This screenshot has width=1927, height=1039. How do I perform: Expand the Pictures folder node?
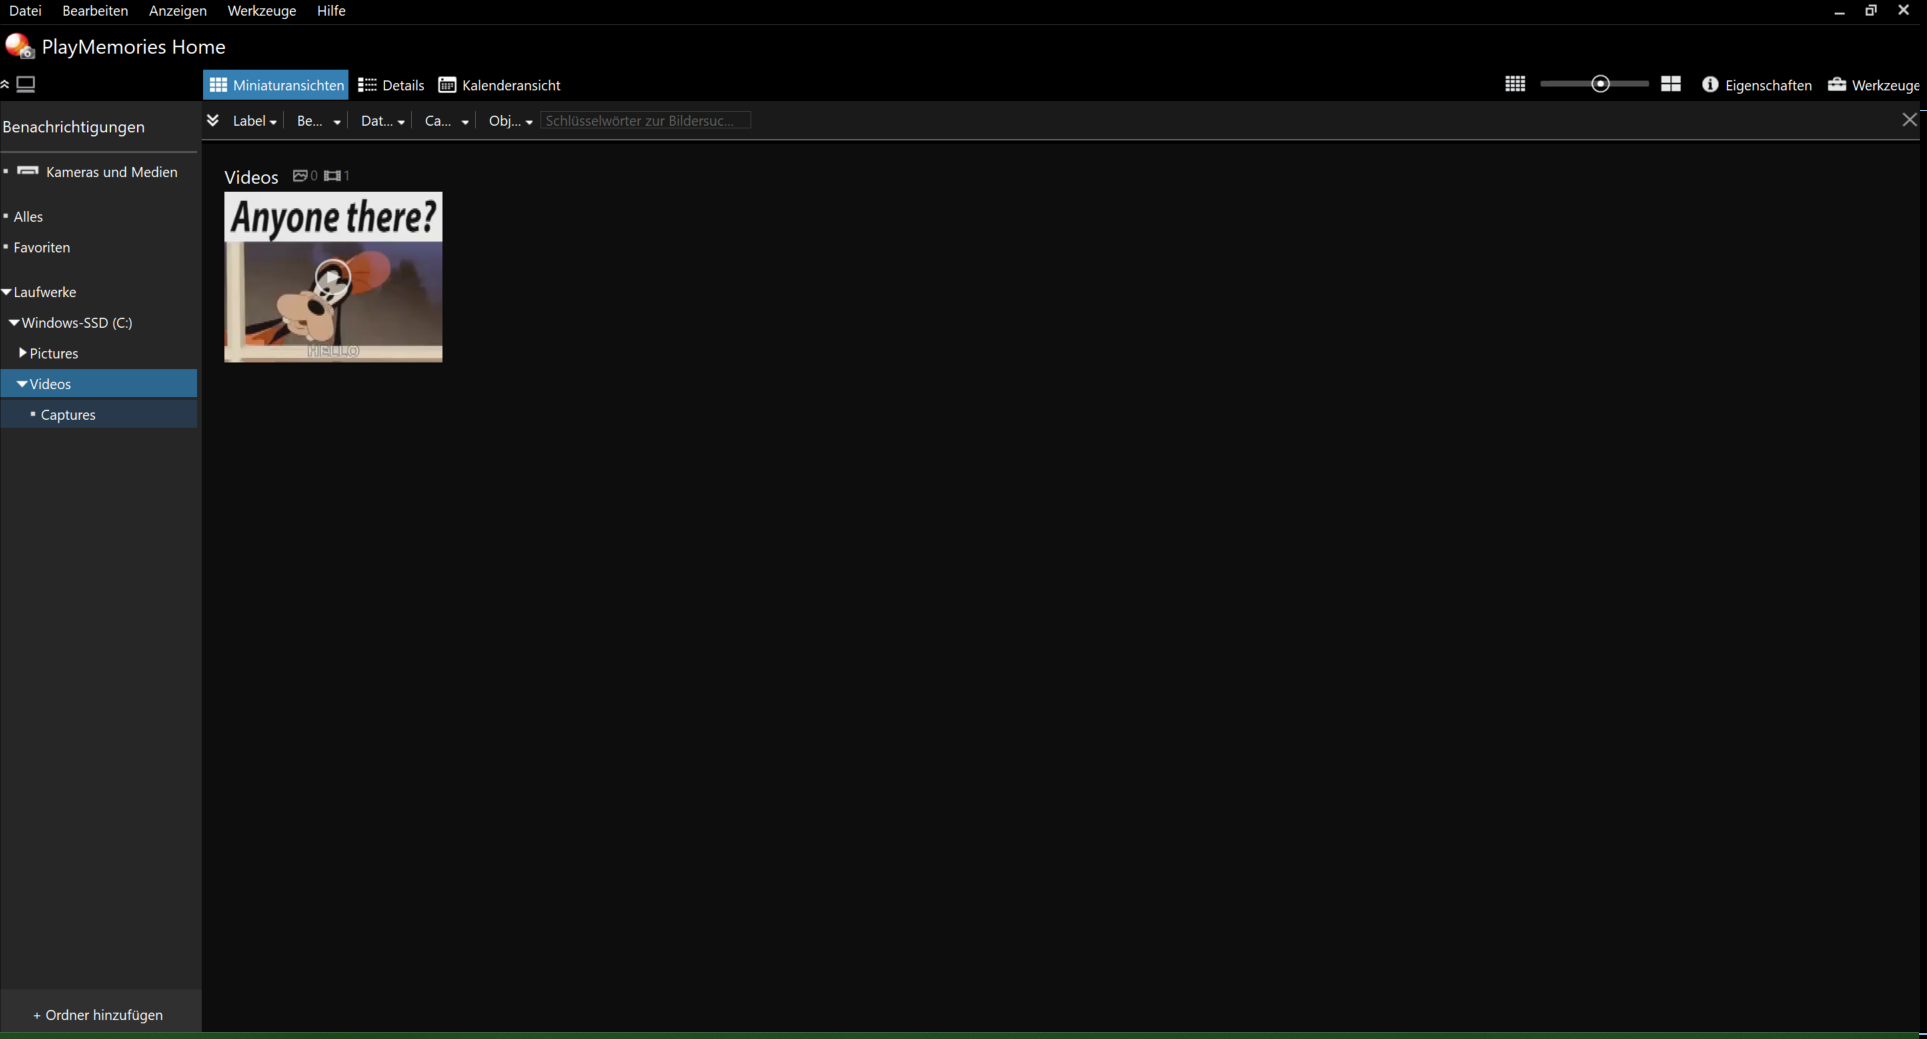pyautogui.click(x=23, y=353)
